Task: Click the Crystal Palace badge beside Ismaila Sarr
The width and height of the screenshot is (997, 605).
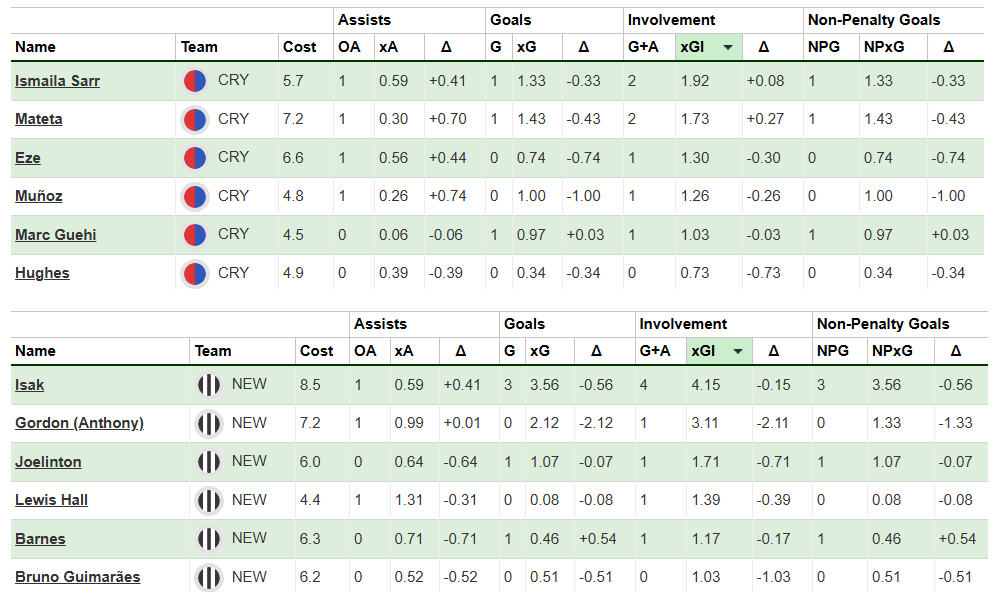Action: coord(195,81)
